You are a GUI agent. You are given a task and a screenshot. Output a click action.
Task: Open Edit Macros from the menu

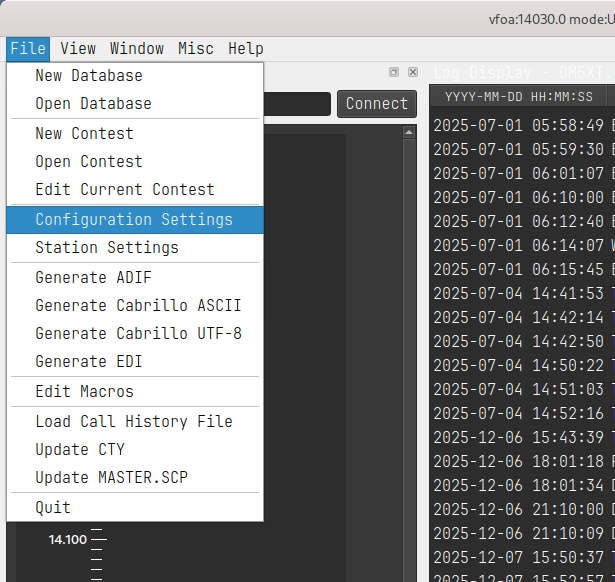pyautogui.click(x=84, y=391)
